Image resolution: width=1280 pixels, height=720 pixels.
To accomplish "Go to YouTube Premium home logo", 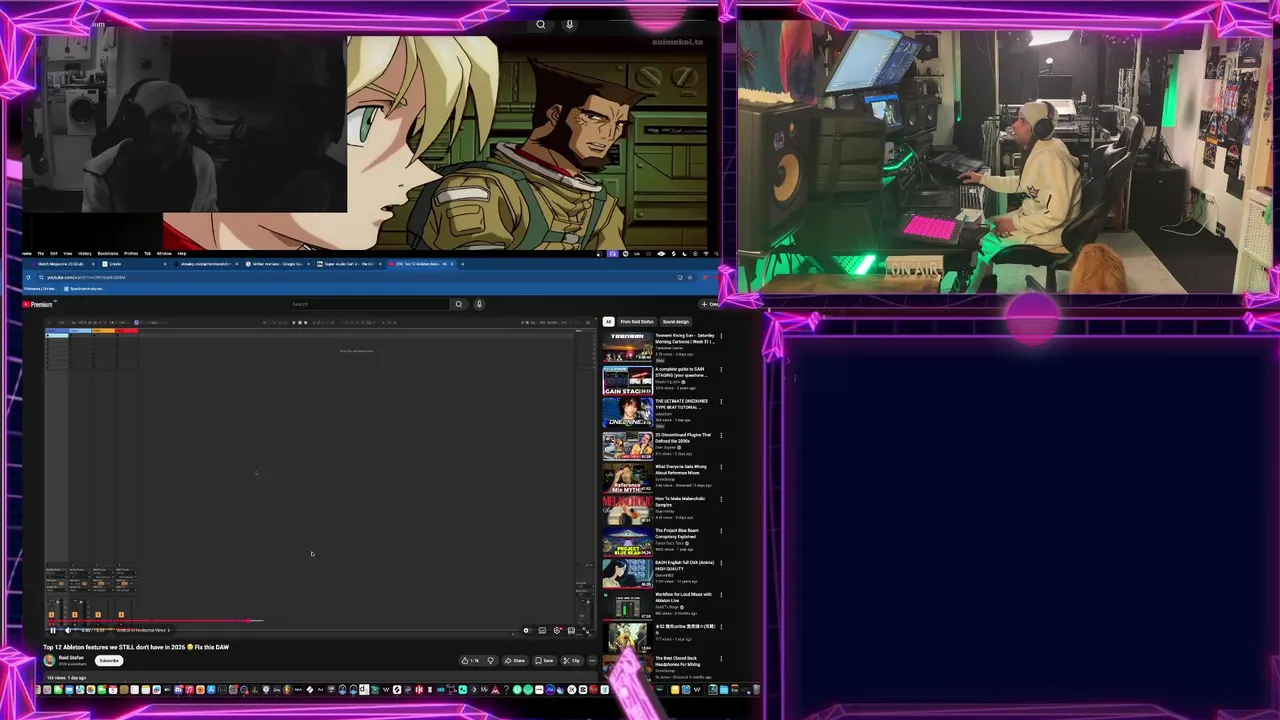I will 37,304.
